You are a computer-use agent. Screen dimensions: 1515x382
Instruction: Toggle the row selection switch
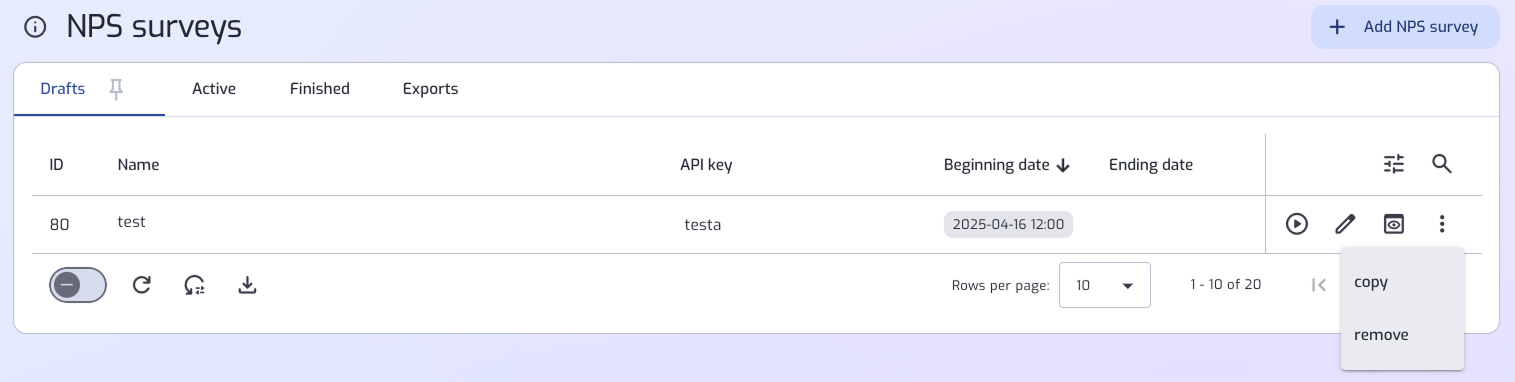click(78, 285)
